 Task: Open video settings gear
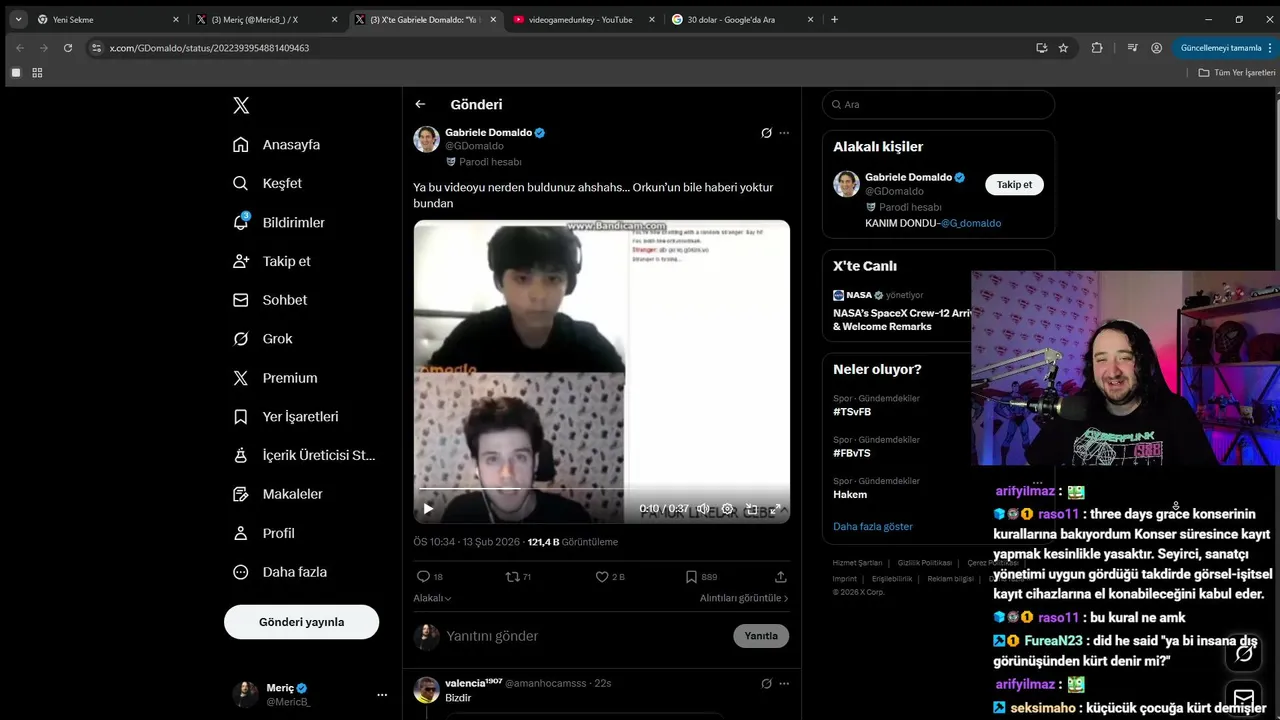pos(727,509)
